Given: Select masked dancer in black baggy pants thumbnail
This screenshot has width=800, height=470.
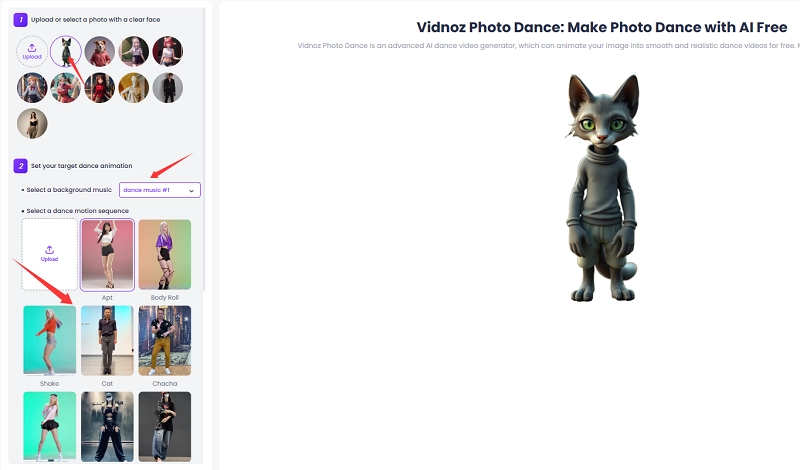Looking at the screenshot, I should (107, 427).
